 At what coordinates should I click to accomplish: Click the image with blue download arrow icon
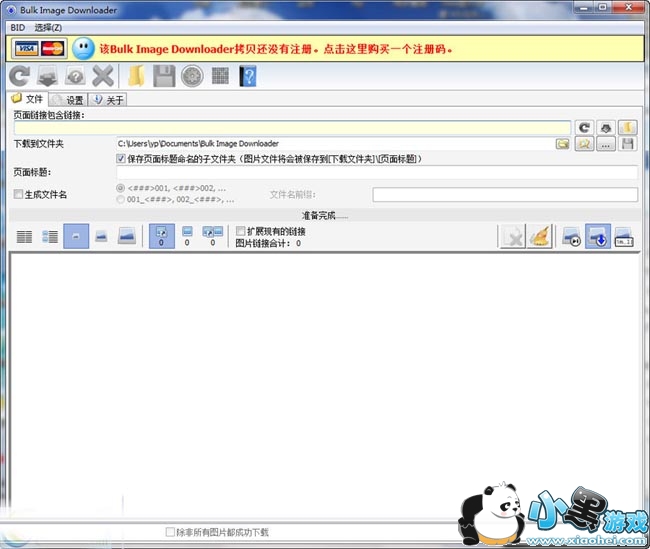click(597, 236)
